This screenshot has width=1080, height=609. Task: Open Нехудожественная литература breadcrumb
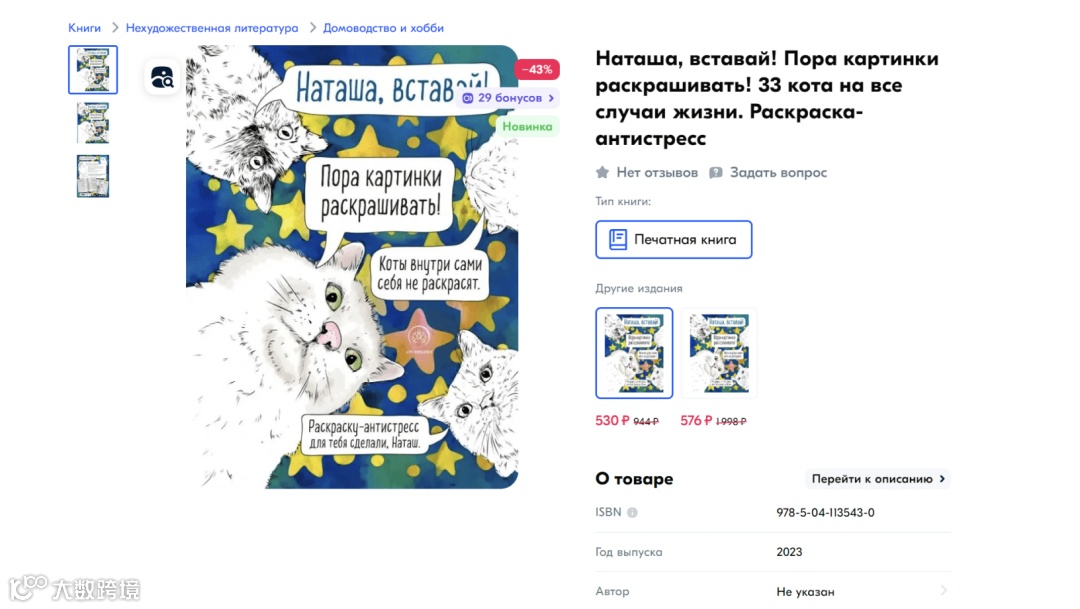[212, 28]
